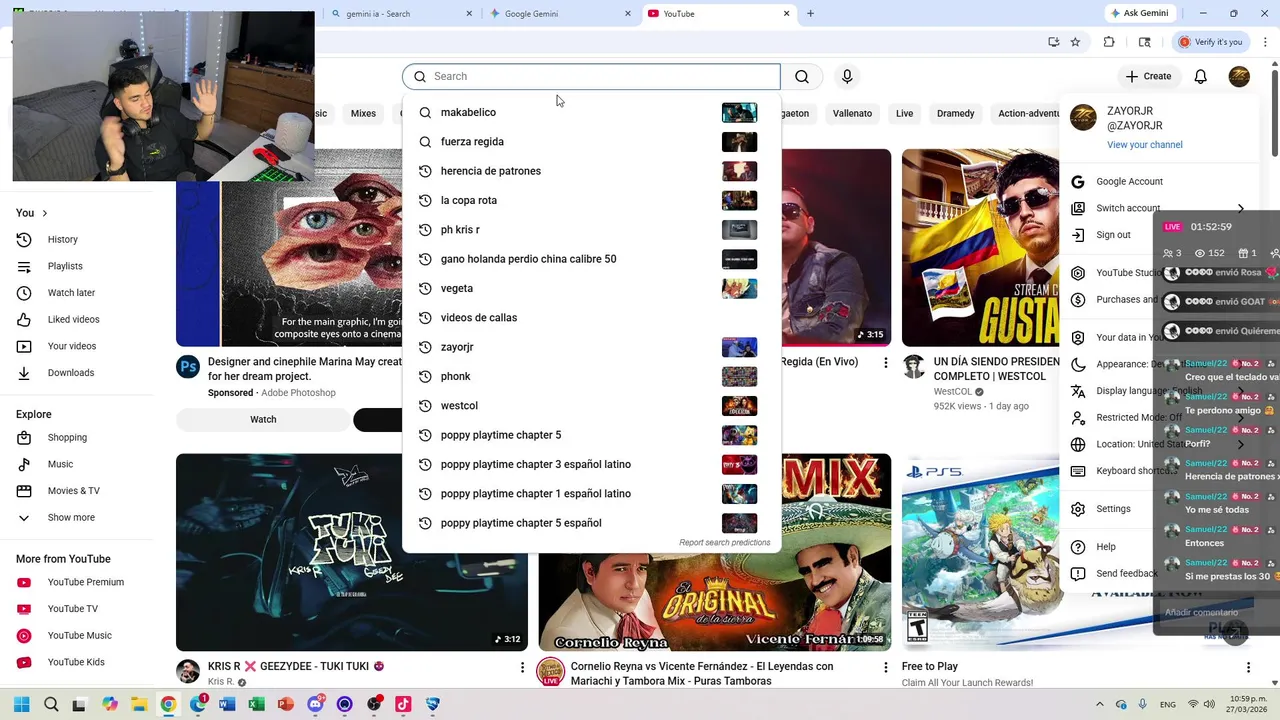The image size is (1280, 720).
Task: Open Liked videos in the sidebar
Action: pyautogui.click(x=76, y=320)
